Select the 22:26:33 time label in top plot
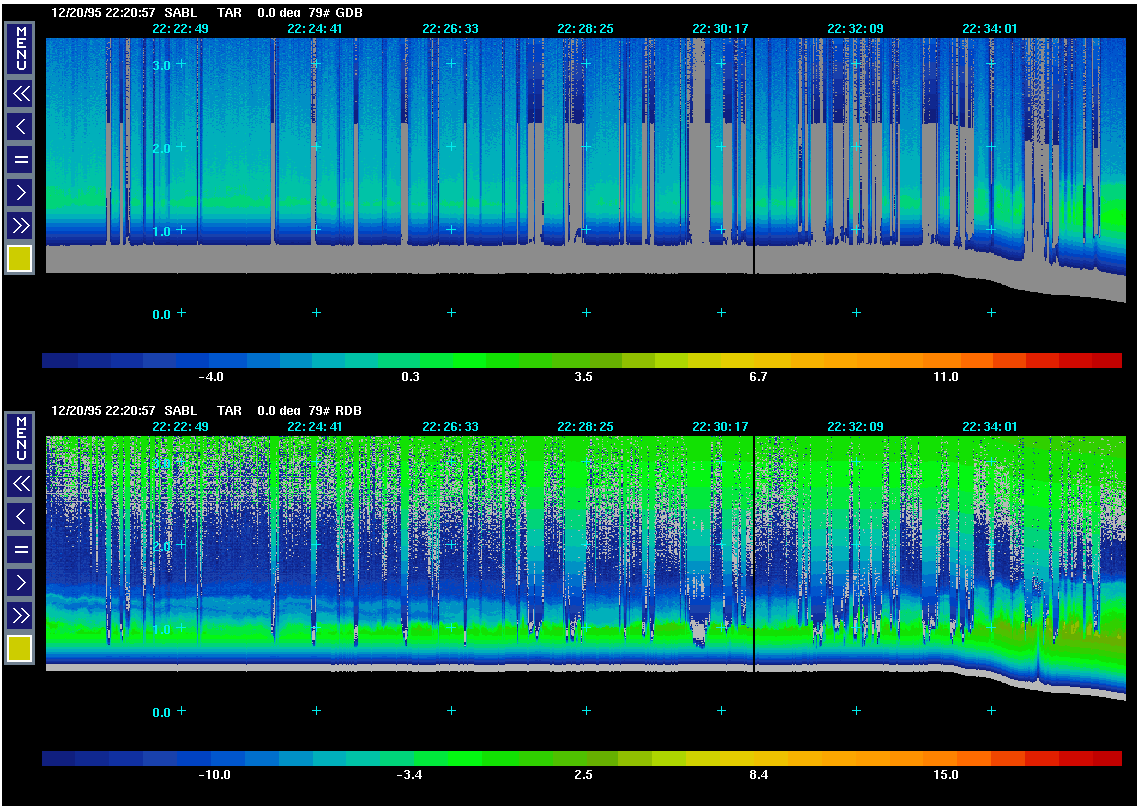Screen dimensions: 1141x810 pos(450,29)
